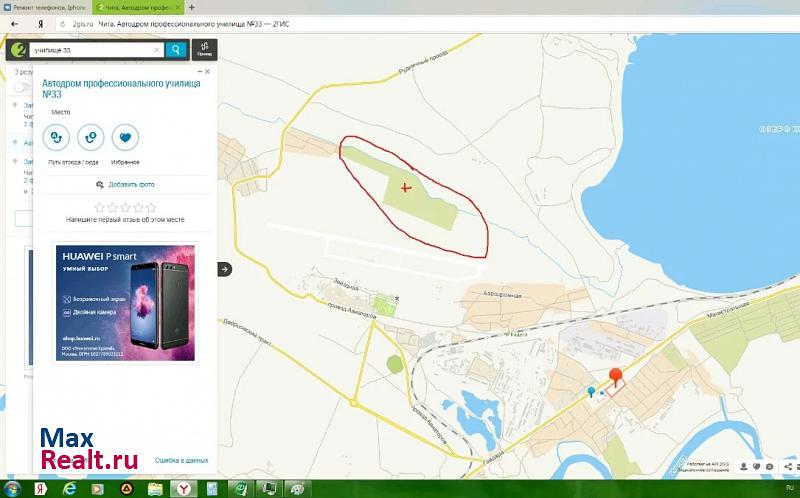Click the search input with 'училище 33'
Screen dimensions: 800x498
coord(90,49)
